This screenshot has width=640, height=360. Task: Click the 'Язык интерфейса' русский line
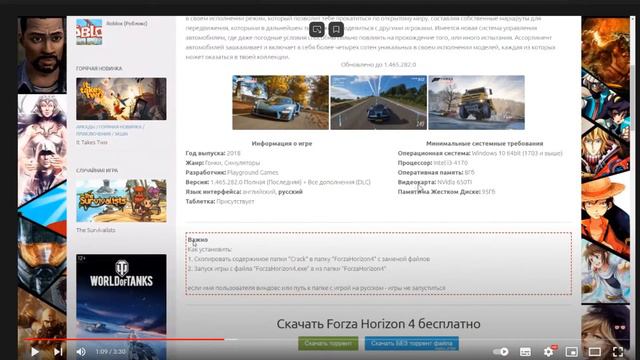(244, 192)
